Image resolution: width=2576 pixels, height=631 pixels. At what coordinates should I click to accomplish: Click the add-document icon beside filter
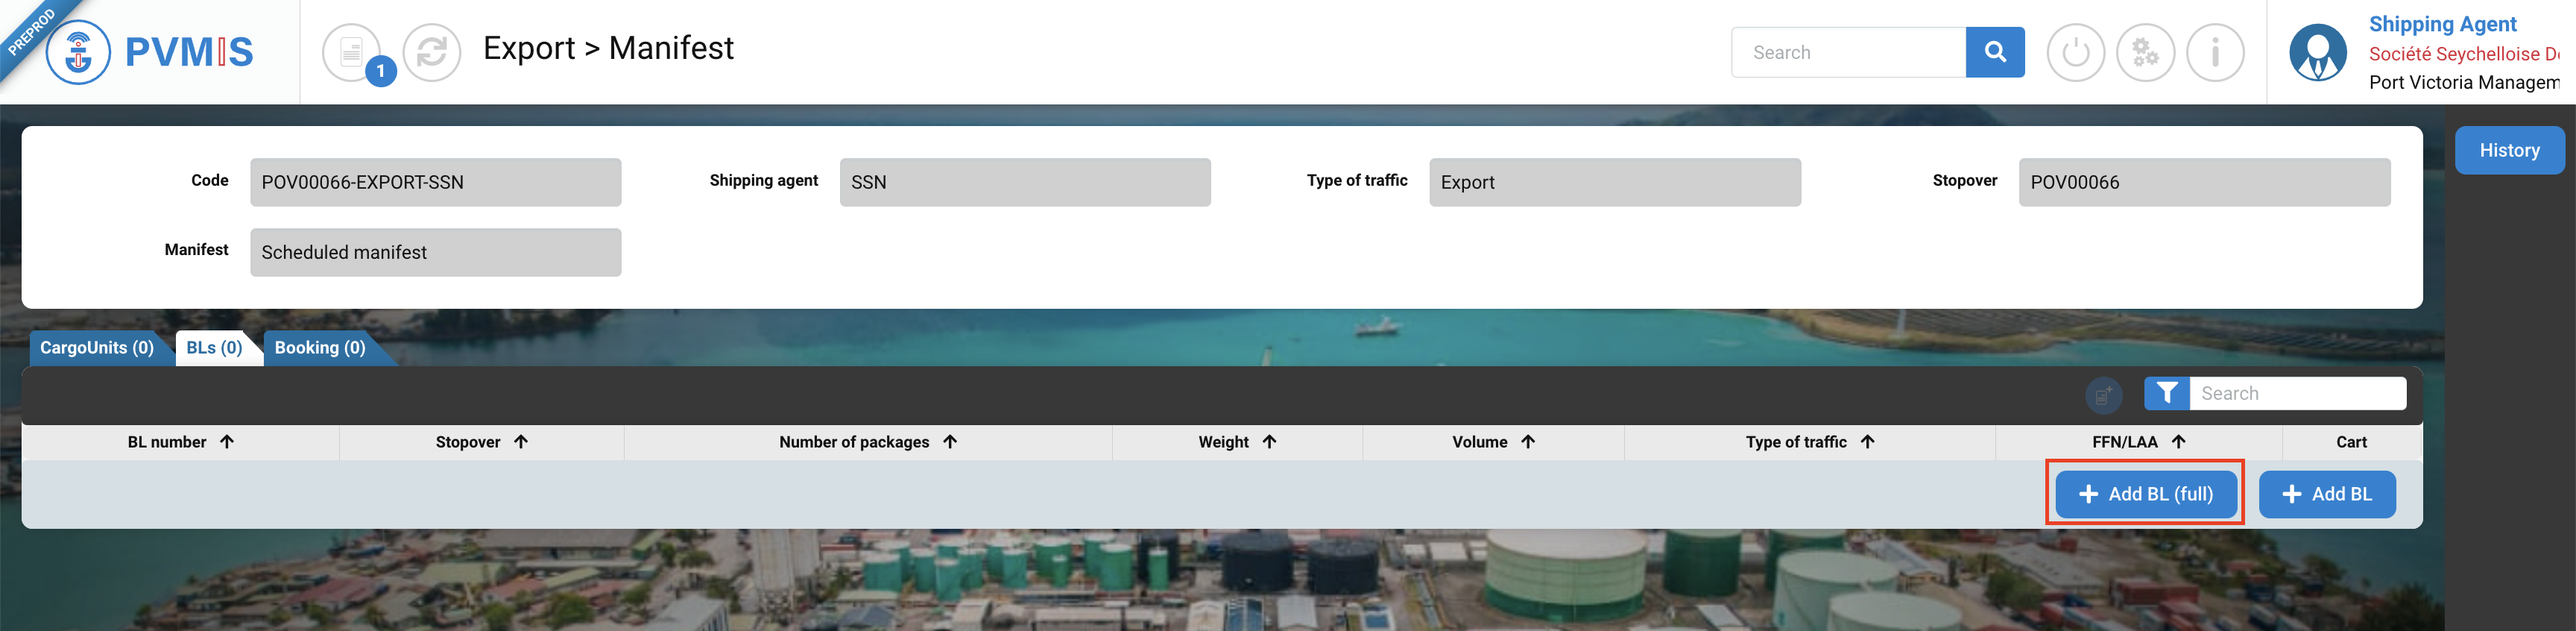[2103, 395]
